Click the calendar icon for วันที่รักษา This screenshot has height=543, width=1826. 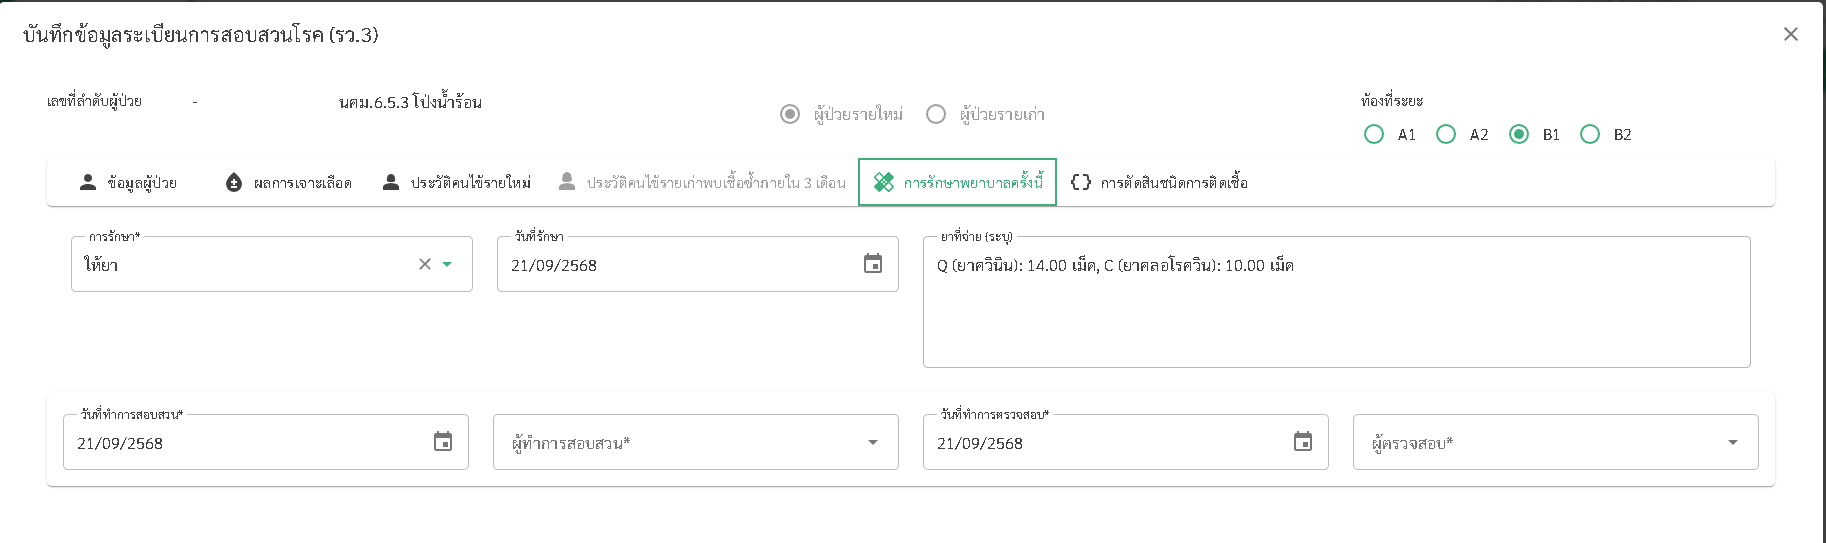tap(873, 264)
